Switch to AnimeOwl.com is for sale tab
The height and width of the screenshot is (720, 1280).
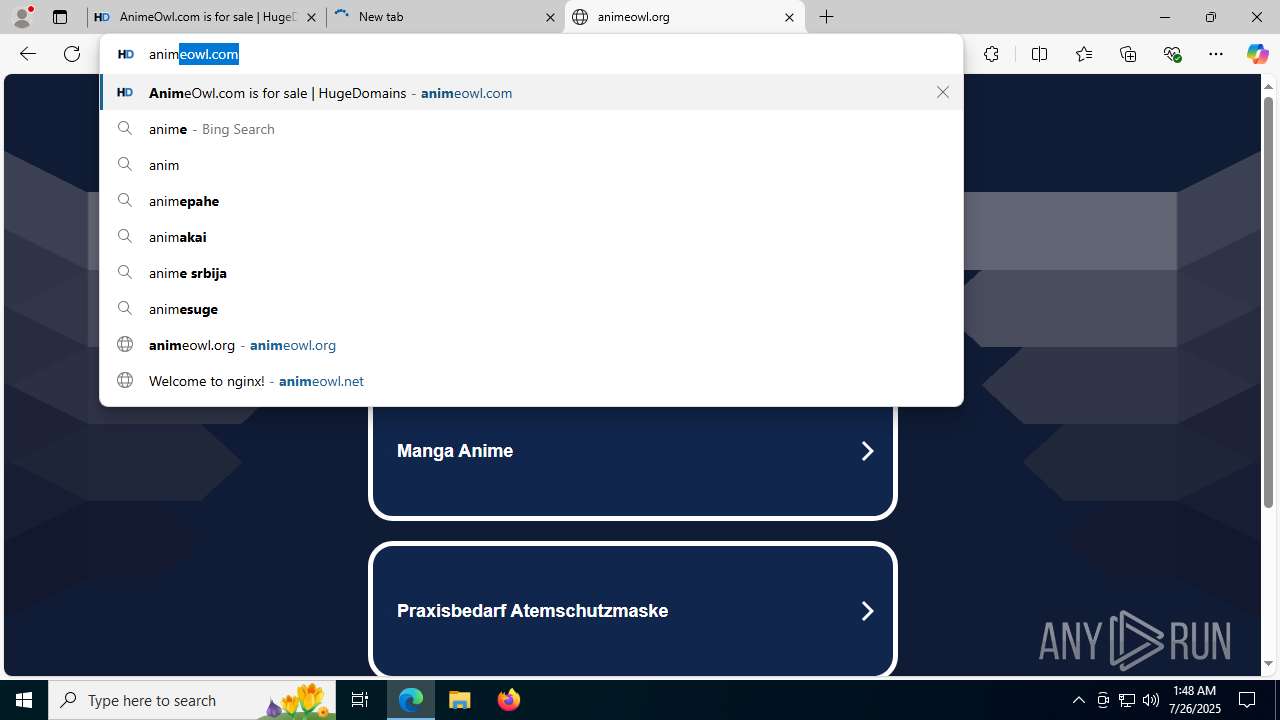tap(206, 17)
